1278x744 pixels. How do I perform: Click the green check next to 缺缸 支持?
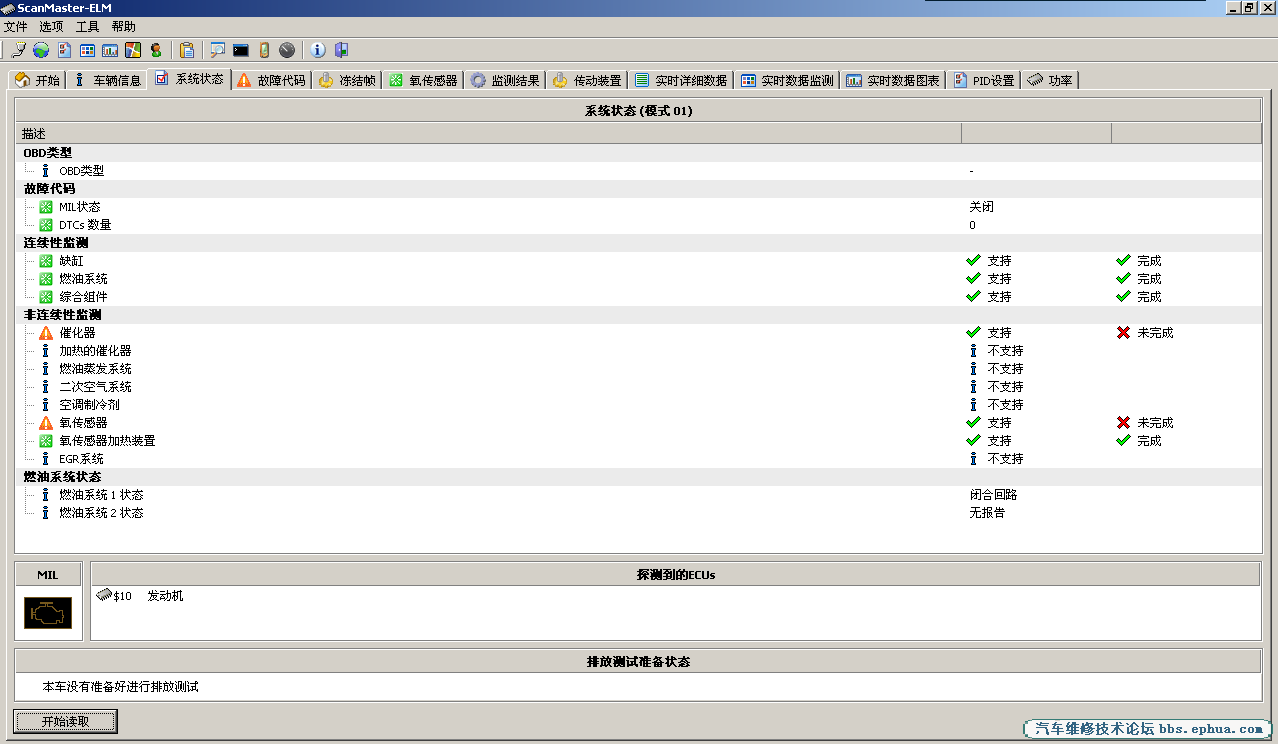tap(973, 261)
